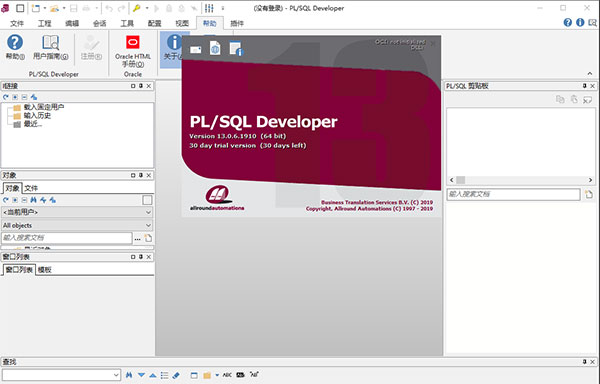
Task: Click the 对象 panel search input field
Action: pyautogui.click(x=67, y=238)
